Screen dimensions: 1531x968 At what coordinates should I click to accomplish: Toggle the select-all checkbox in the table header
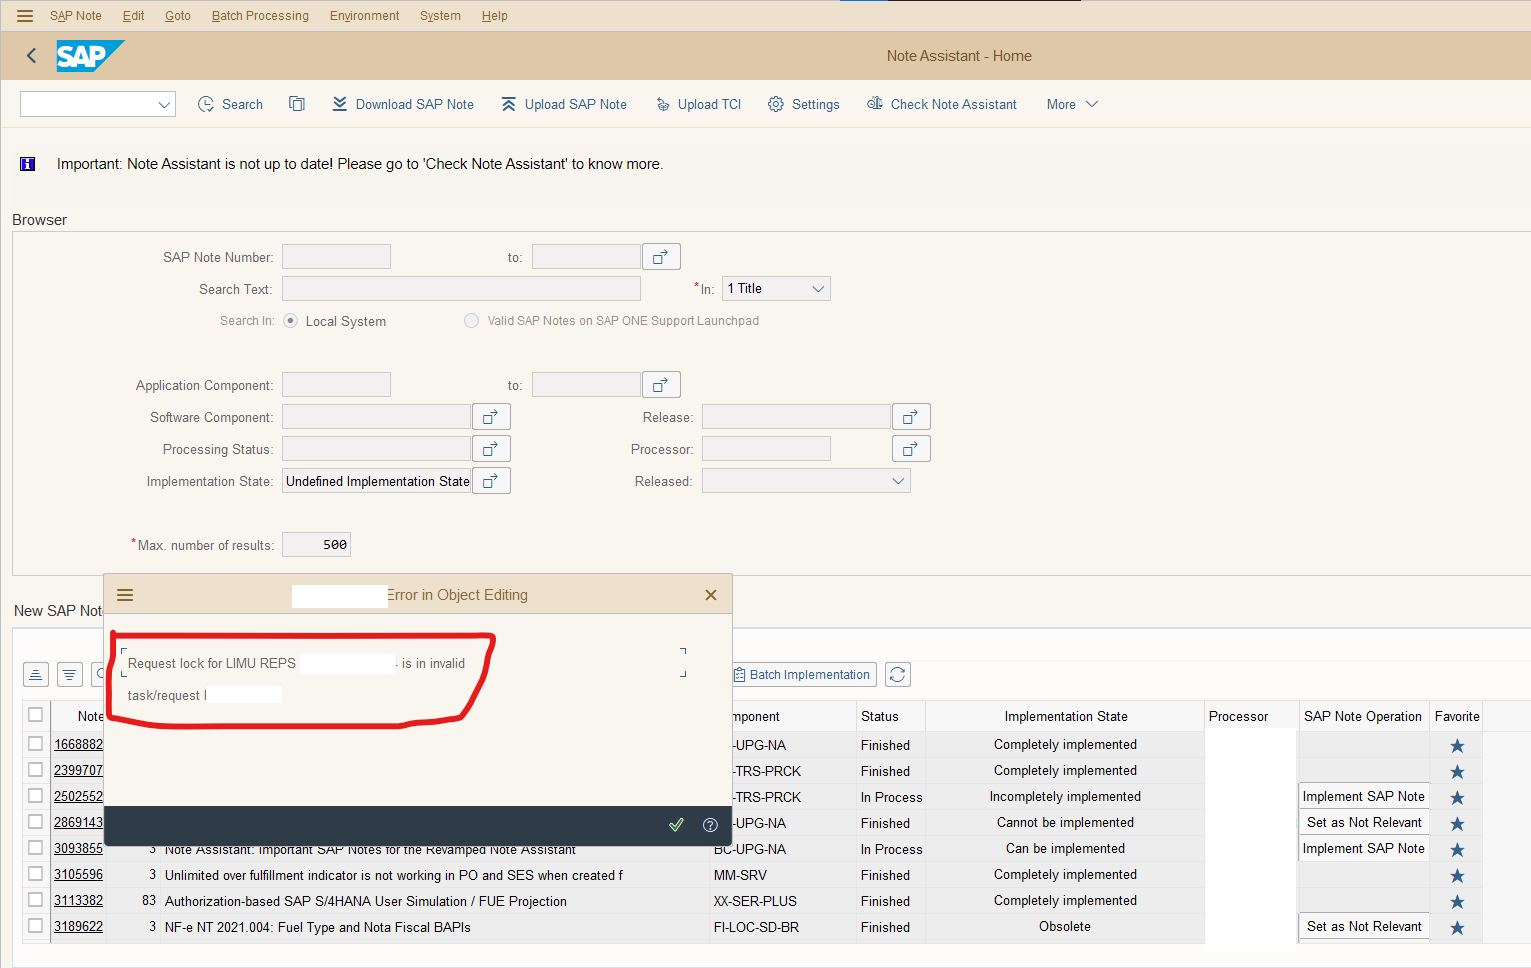point(36,715)
